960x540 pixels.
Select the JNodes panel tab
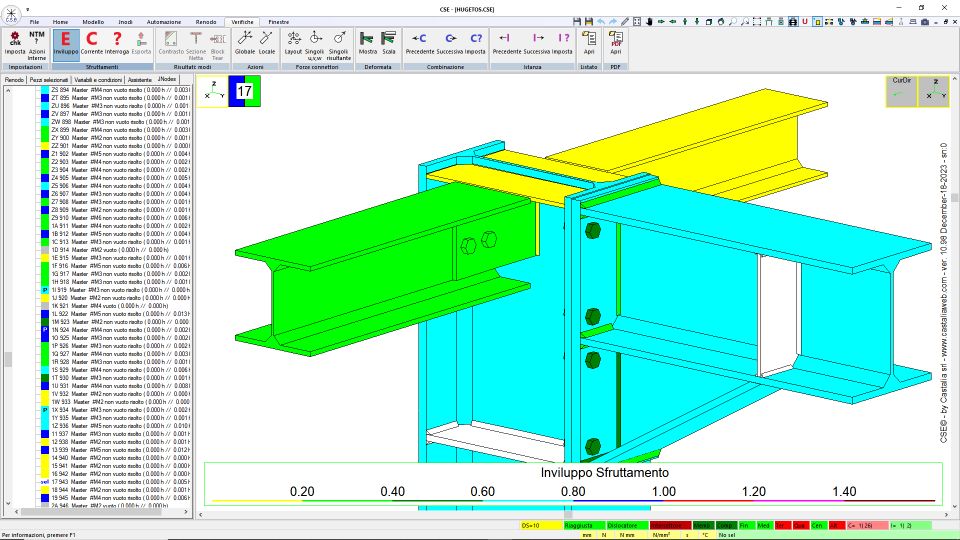tap(167, 79)
